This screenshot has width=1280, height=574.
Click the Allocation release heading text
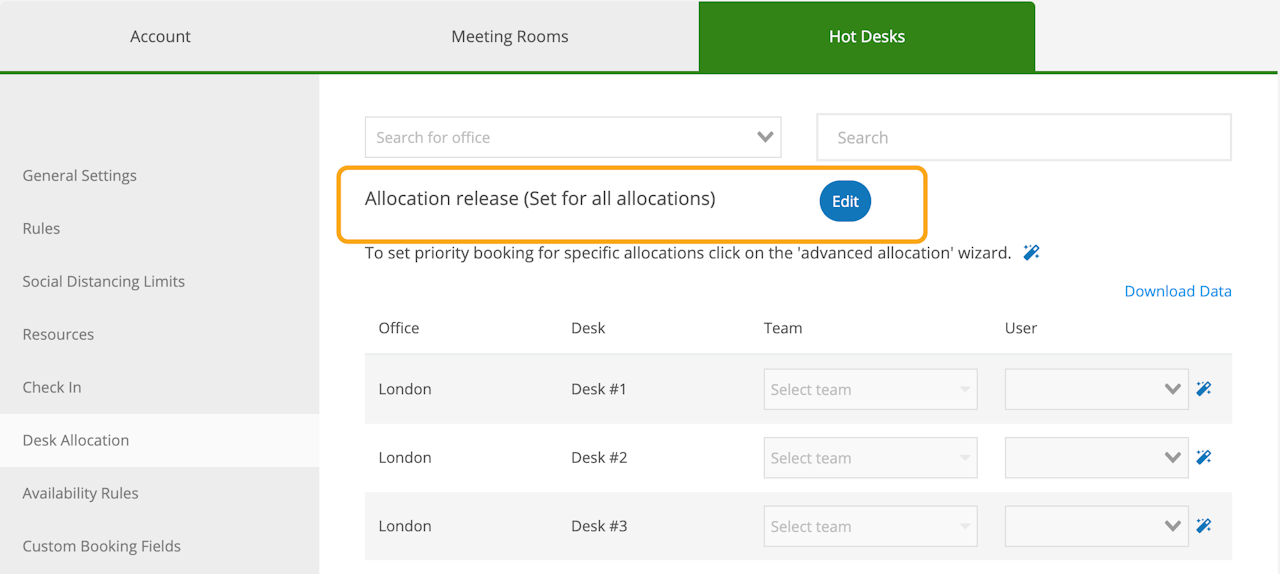point(540,199)
